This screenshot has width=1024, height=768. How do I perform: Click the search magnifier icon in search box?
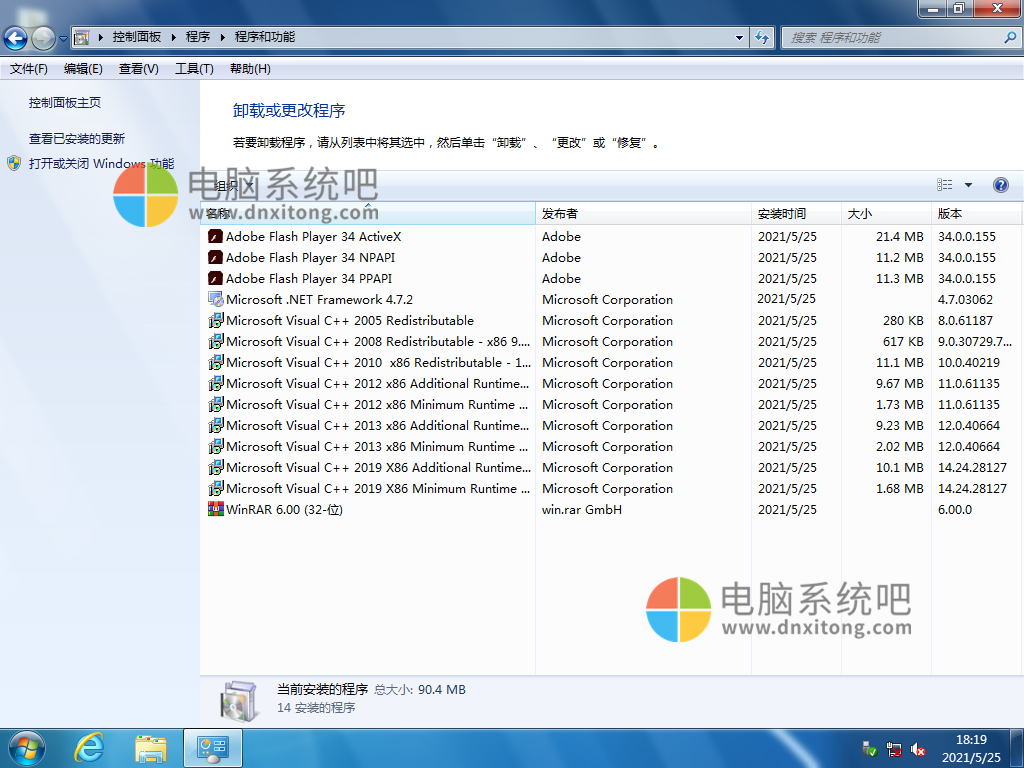pos(1008,38)
